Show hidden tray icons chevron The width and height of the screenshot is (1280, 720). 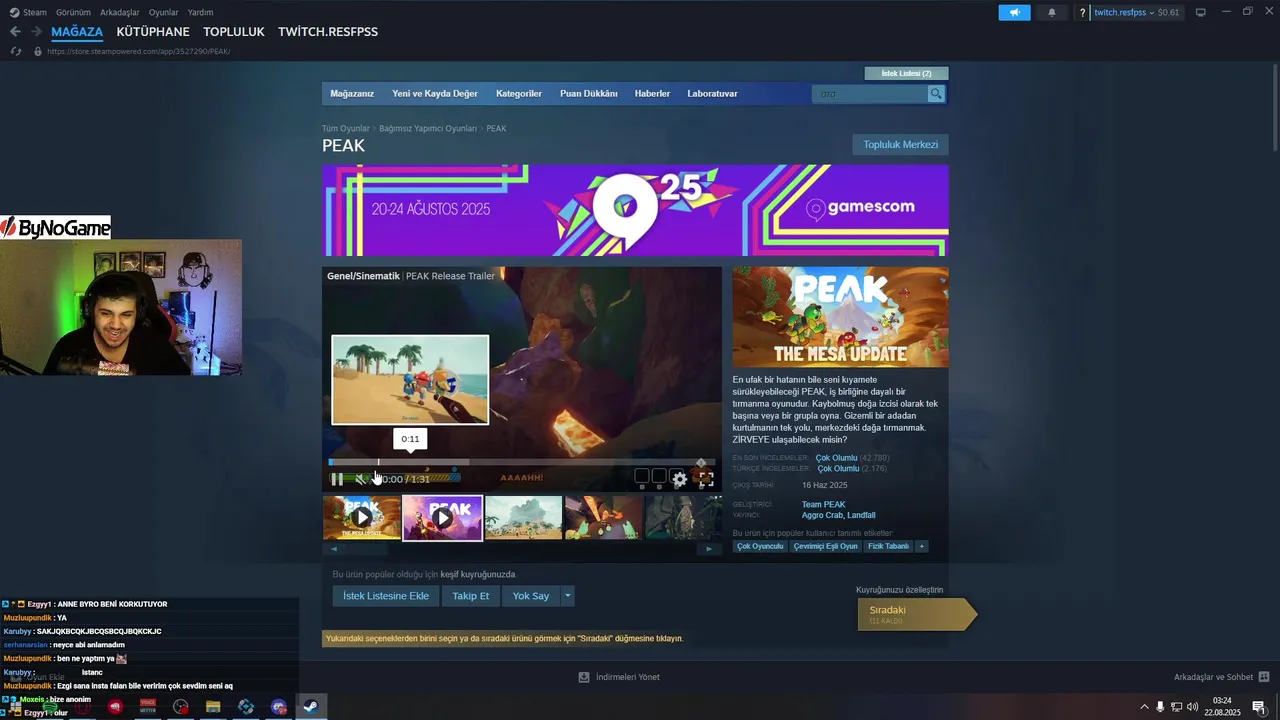[x=1145, y=707]
